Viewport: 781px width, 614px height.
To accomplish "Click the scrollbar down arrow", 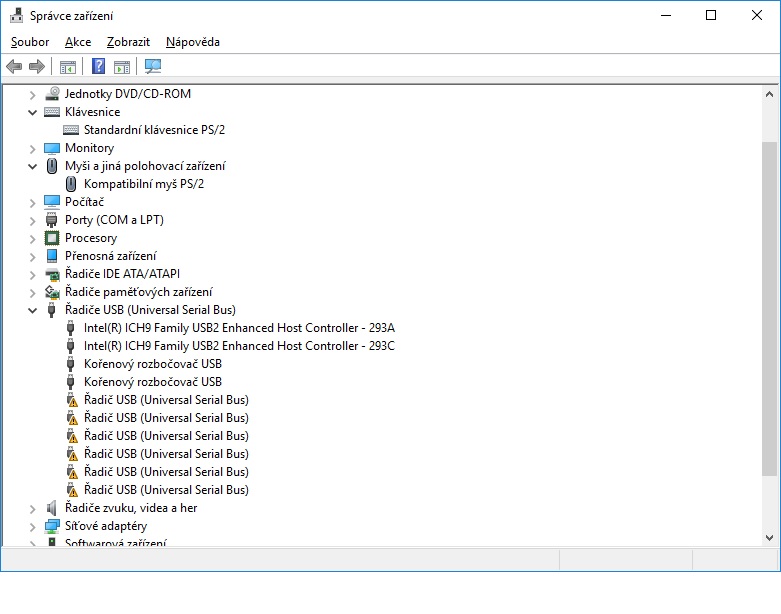I will 769,538.
